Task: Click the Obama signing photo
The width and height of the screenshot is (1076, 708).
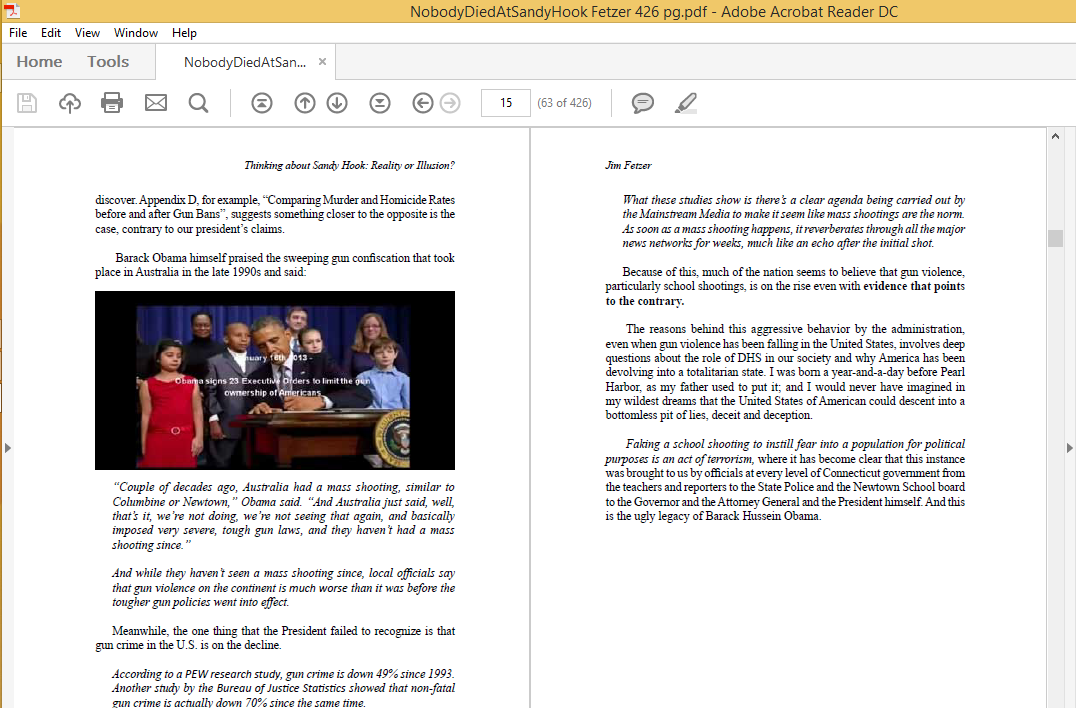Action: coord(274,380)
